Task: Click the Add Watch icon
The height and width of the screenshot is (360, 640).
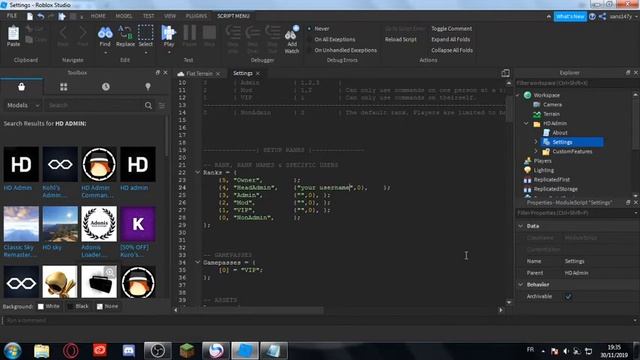Action: (292, 33)
